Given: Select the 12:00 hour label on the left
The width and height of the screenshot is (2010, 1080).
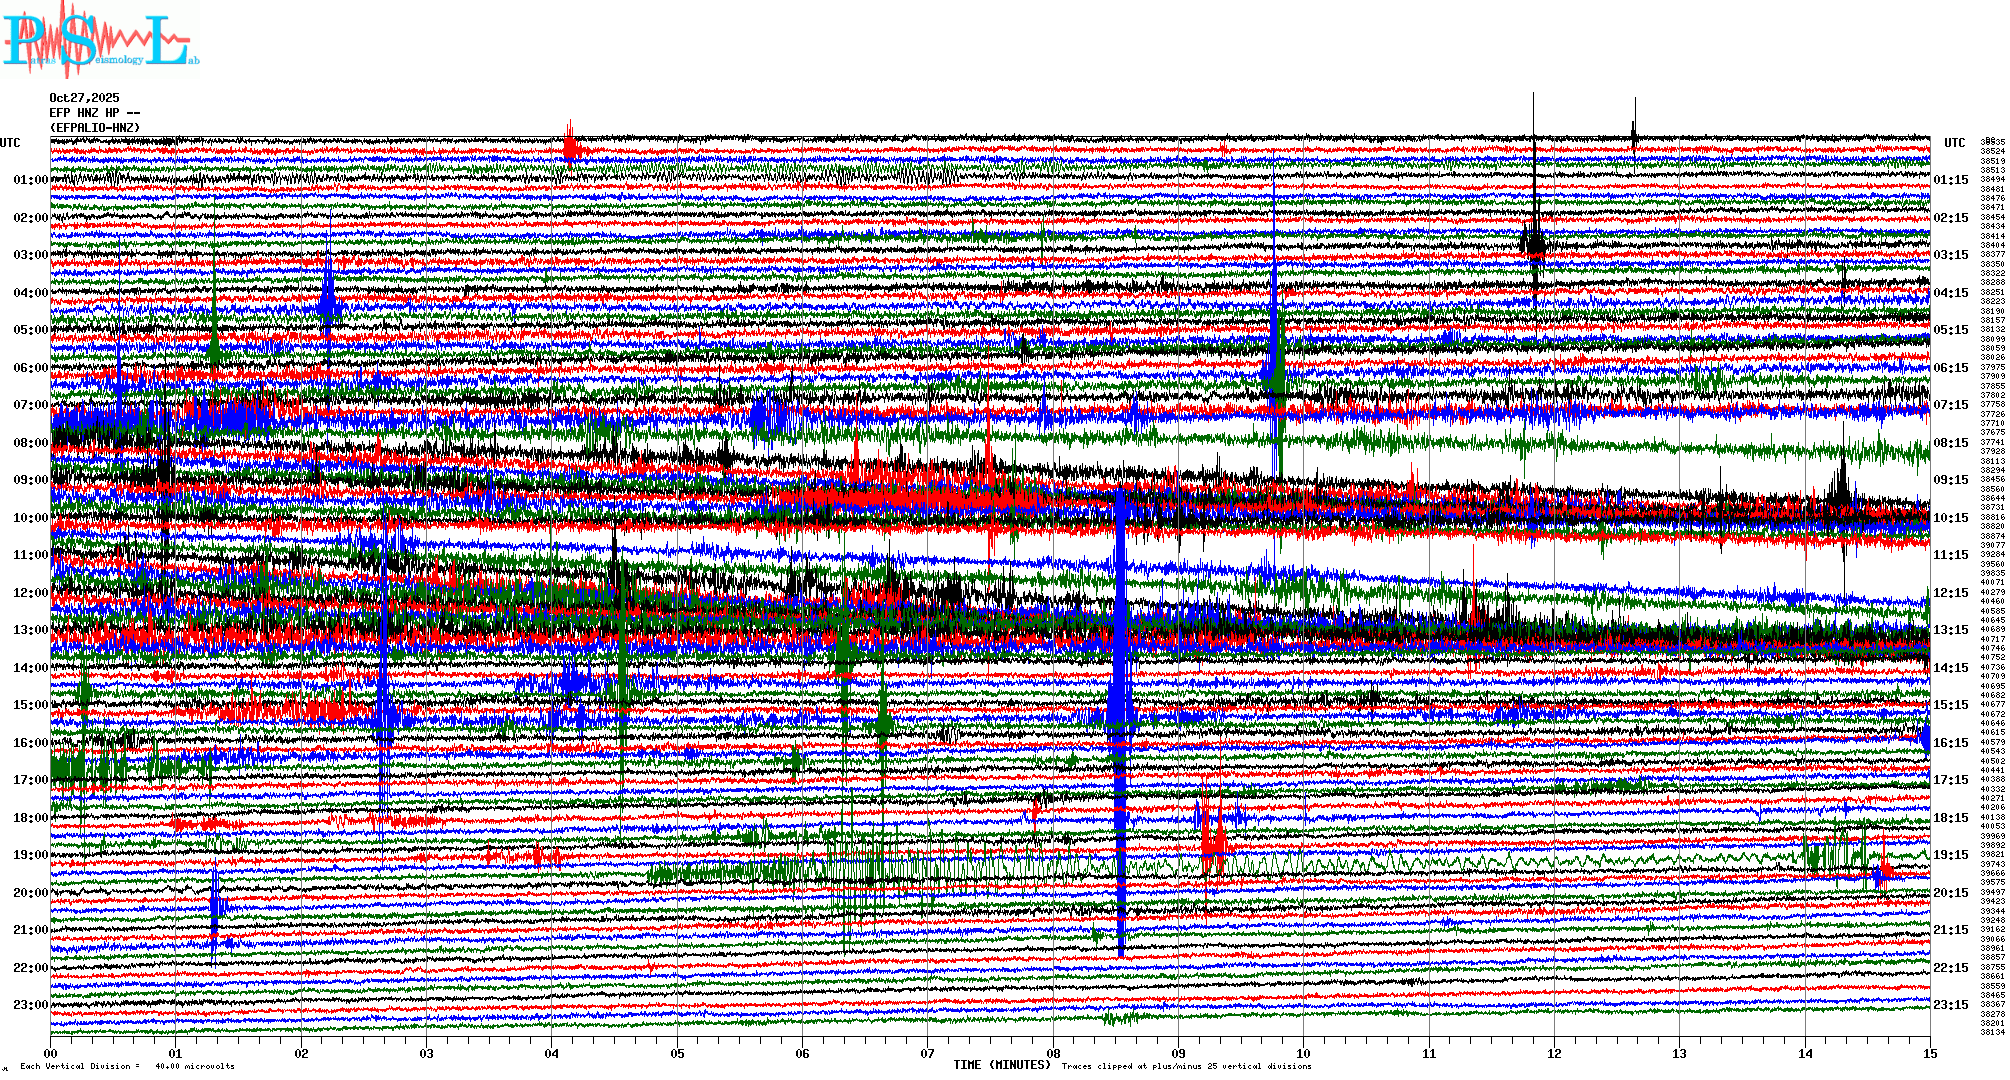Looking at the screenshot, I should (30, 593).
